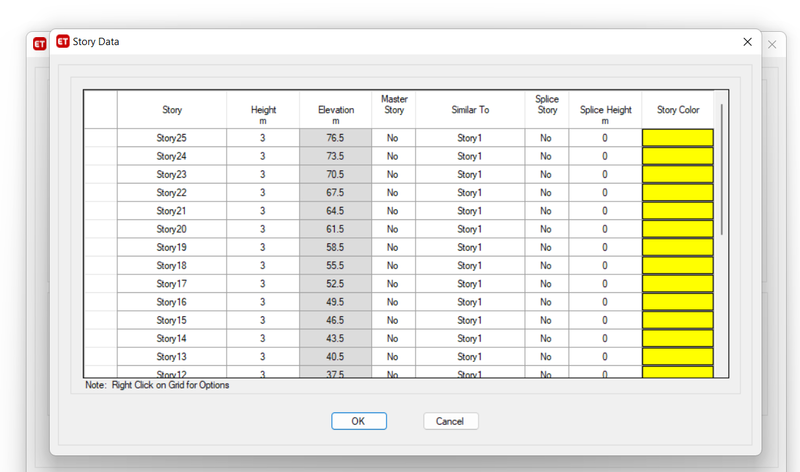This screenshot has width=800, height=472.
Task: Click the Master Story column header
Action: click(393, 110)
